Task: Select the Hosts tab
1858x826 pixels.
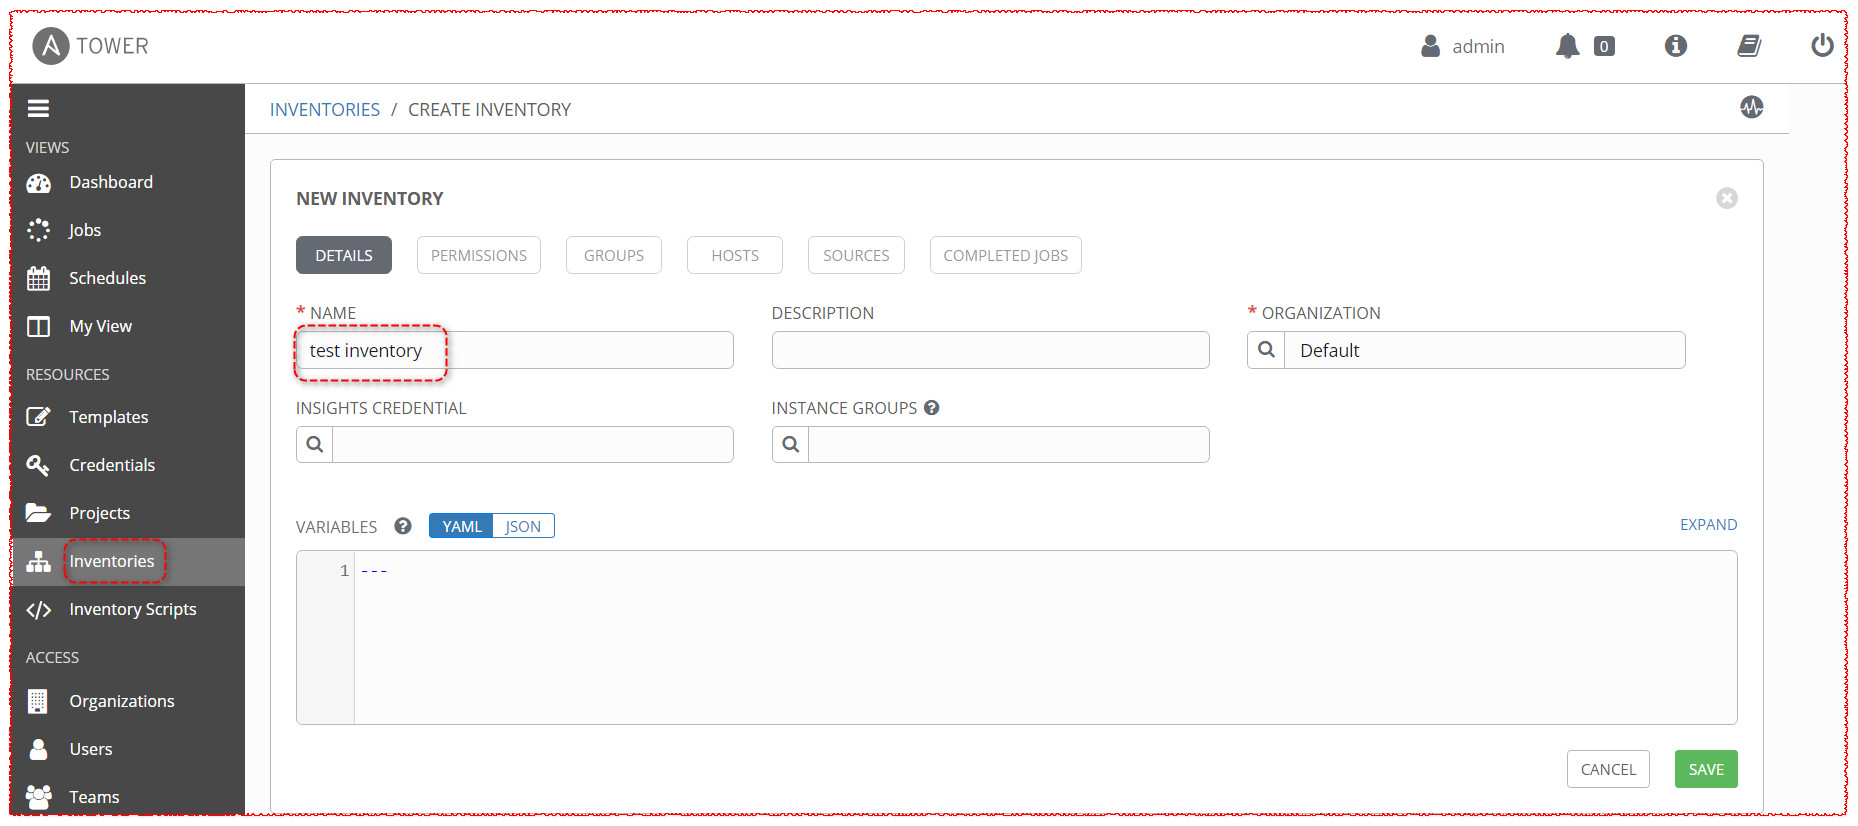Action: (735, 255)
